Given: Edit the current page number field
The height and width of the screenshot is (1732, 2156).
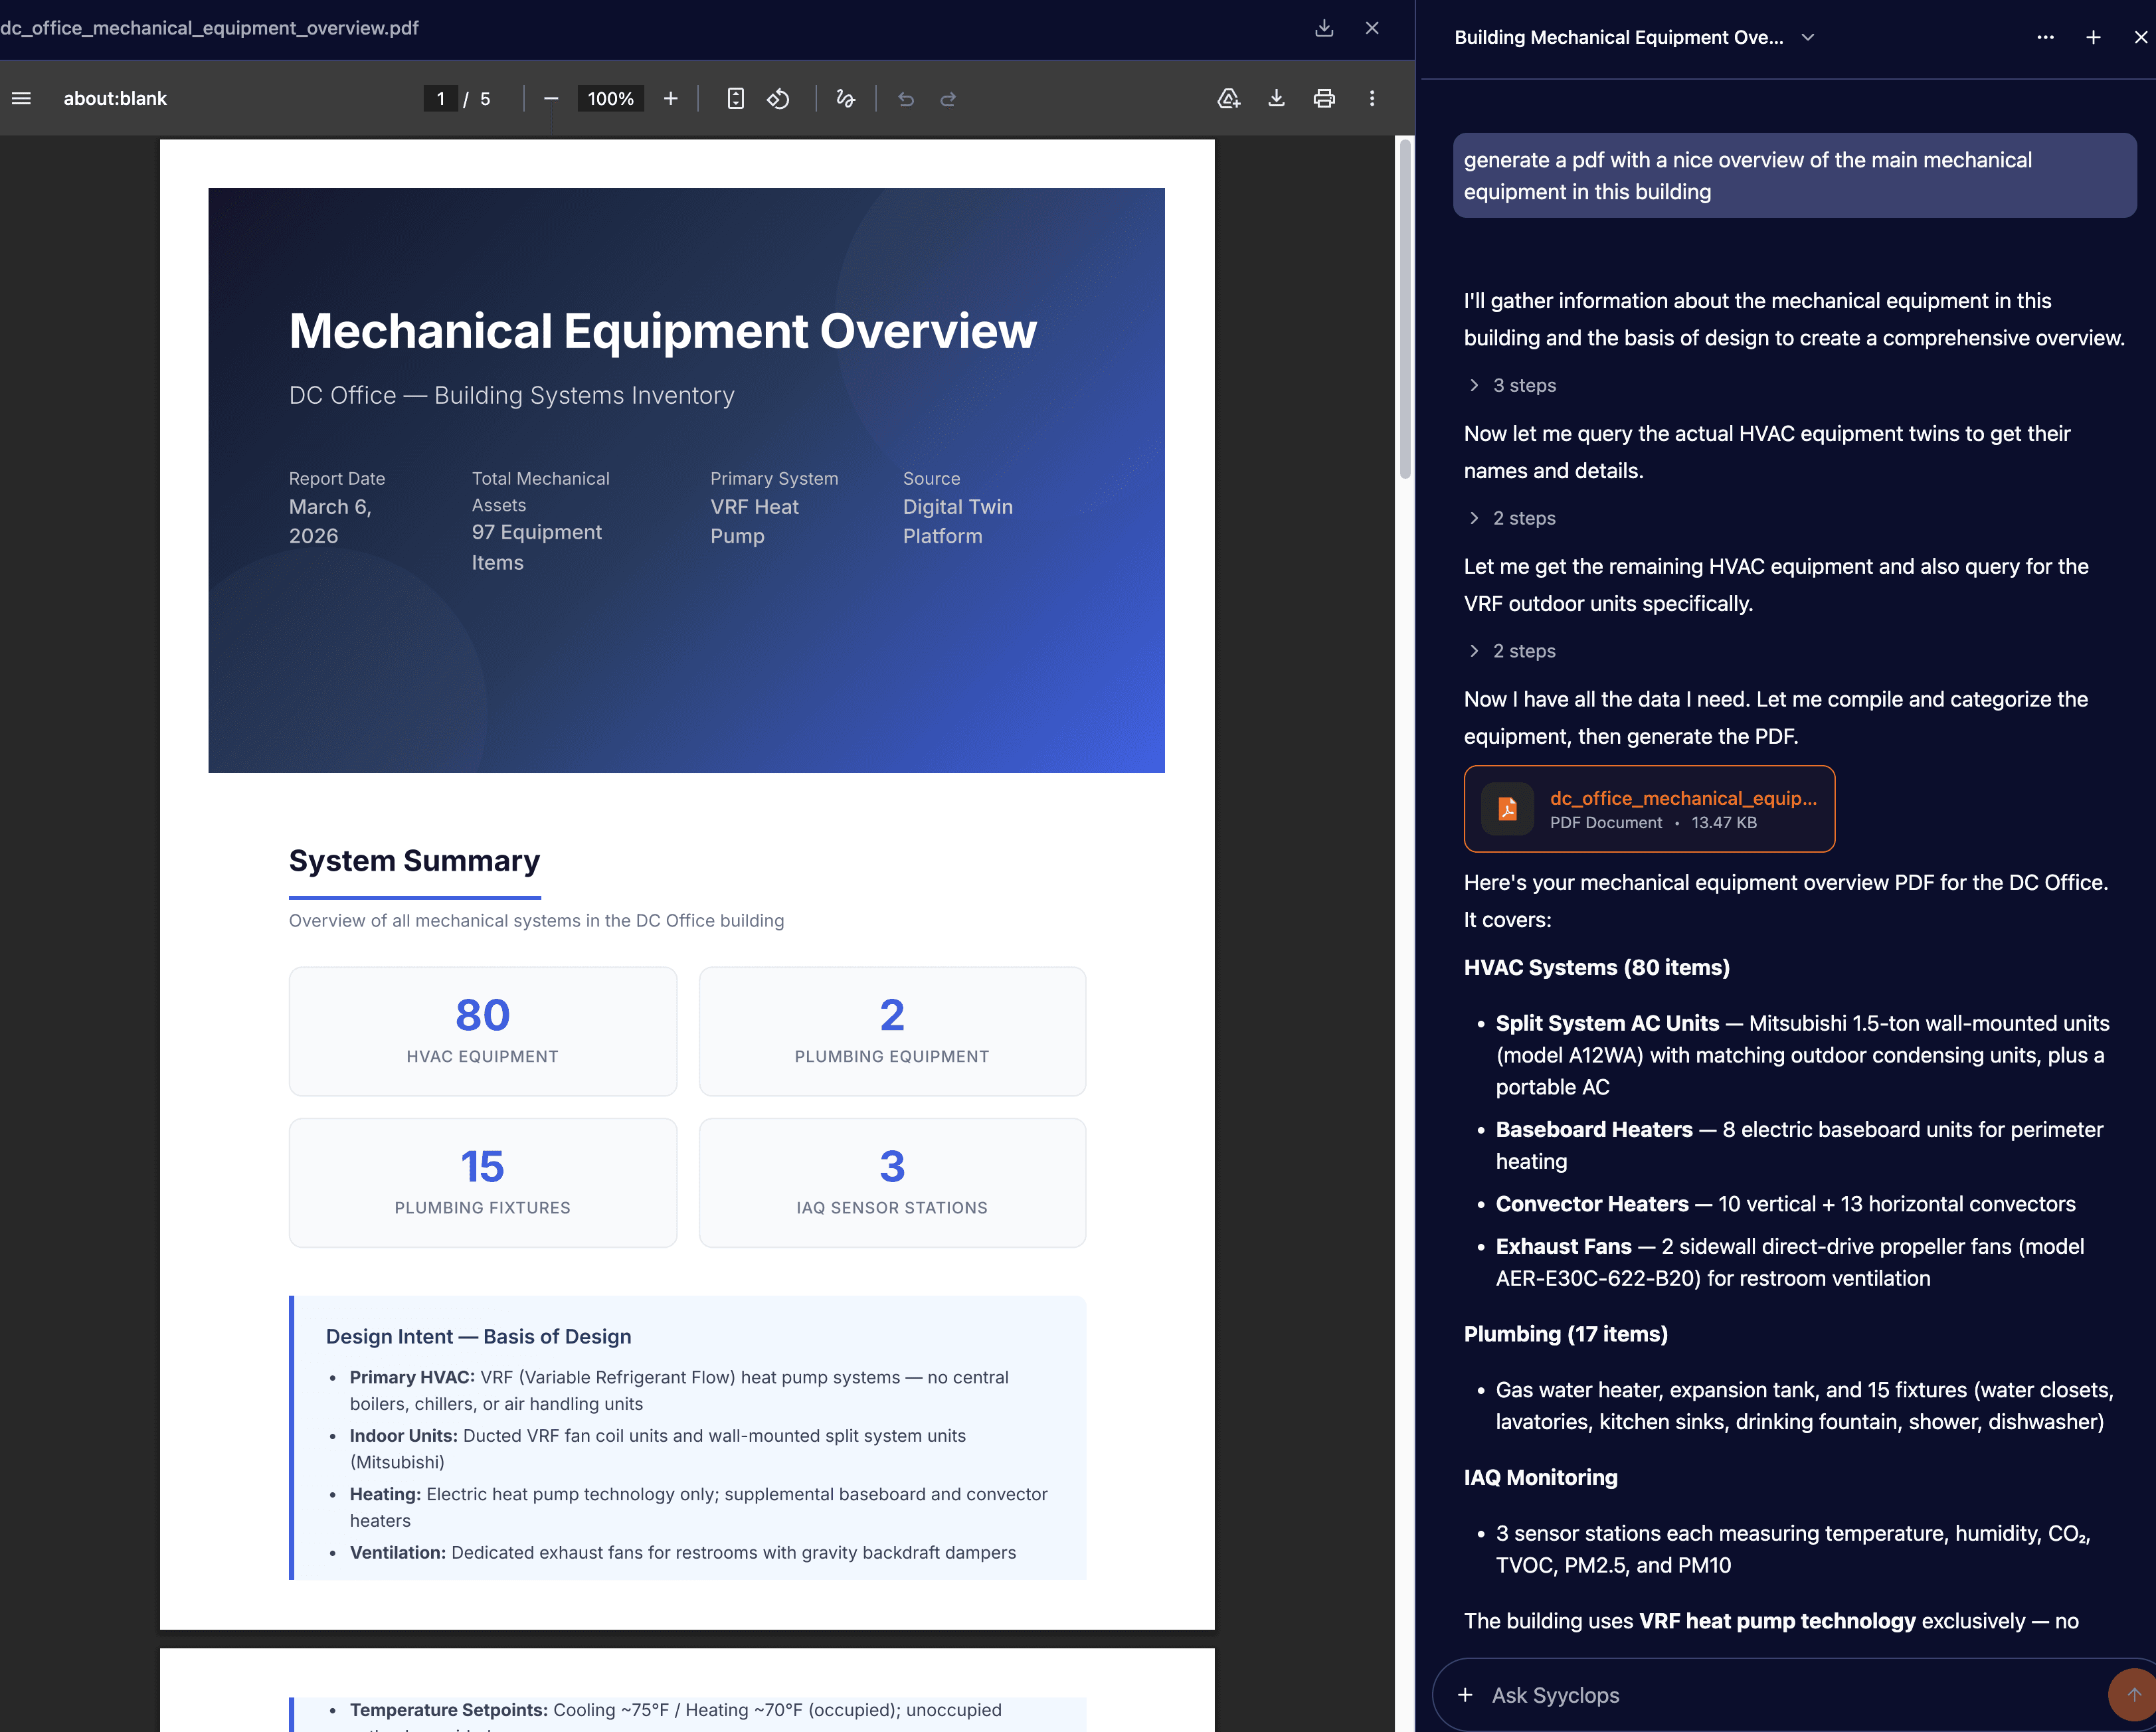Looking at the screenshot, I should 440,98.
